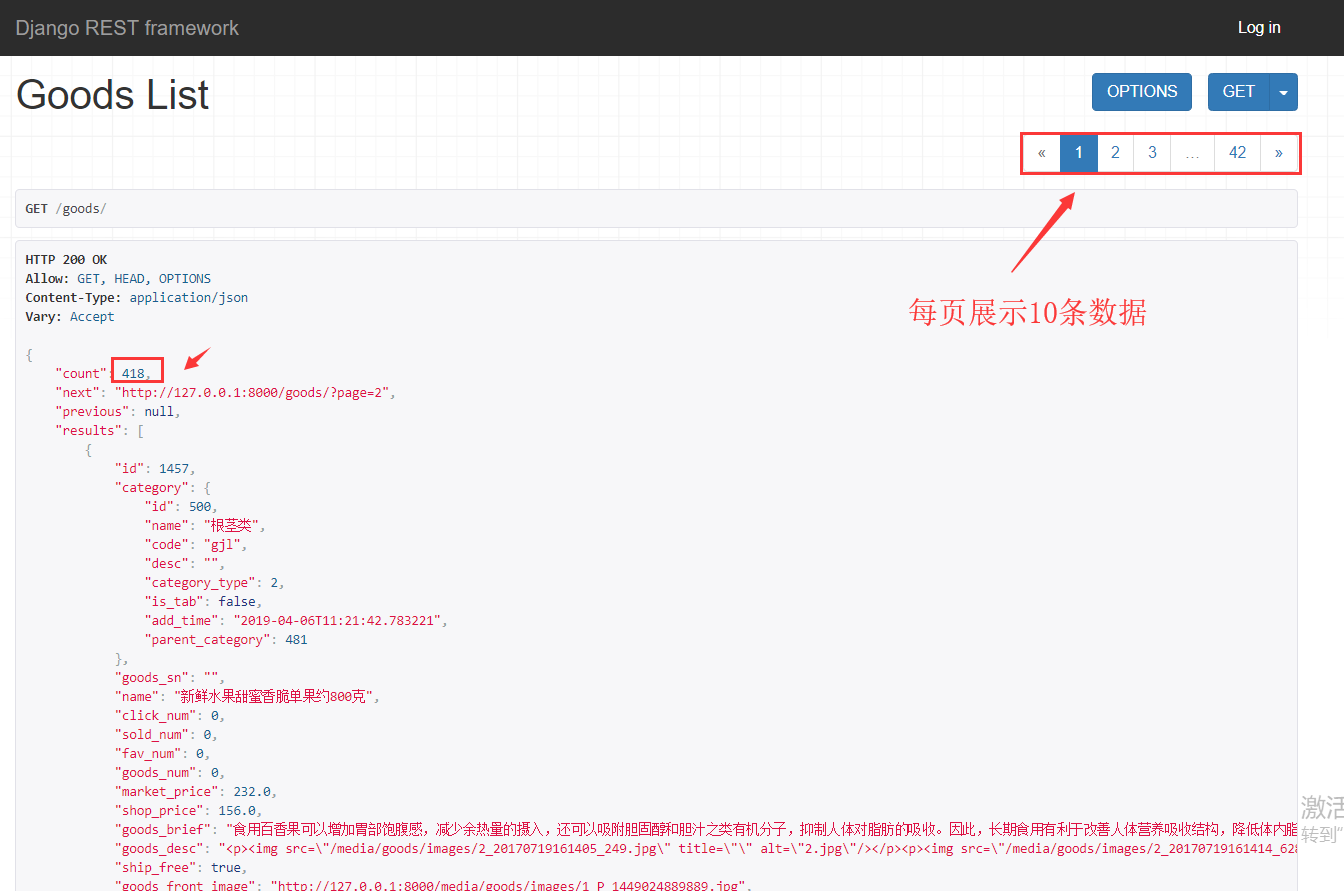The height and width of the screenshot is (891, 1344).
Task: Select page 1 in pagination
Action: pos(1079,153)
